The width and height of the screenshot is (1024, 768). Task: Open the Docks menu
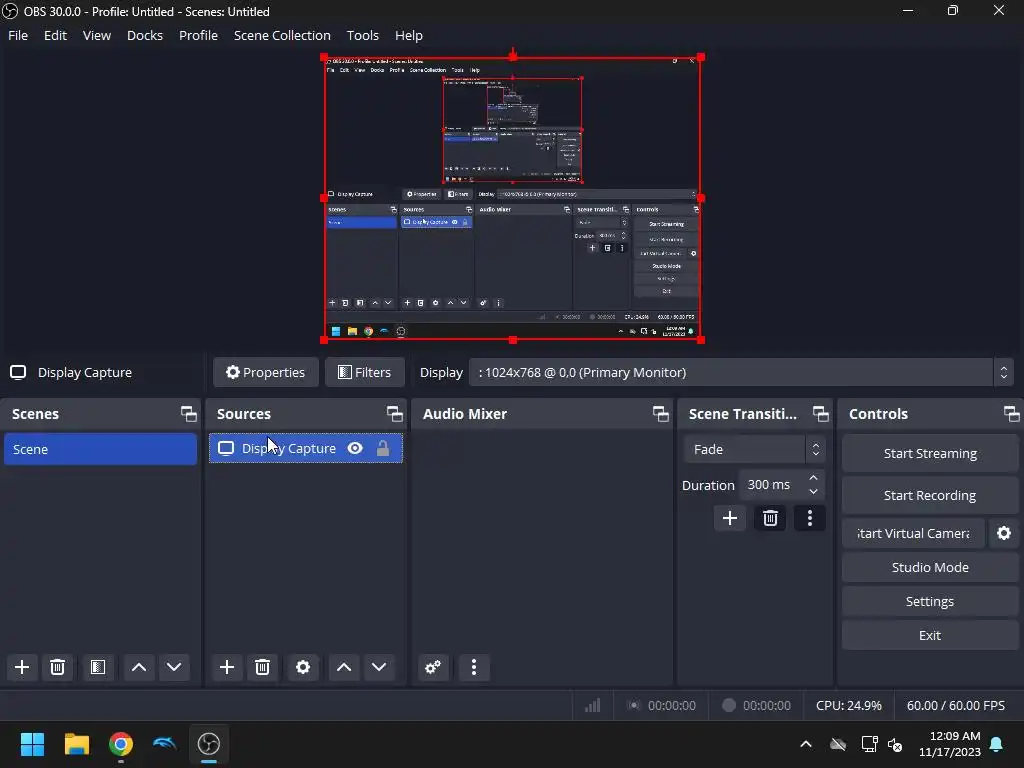[145, 35]
